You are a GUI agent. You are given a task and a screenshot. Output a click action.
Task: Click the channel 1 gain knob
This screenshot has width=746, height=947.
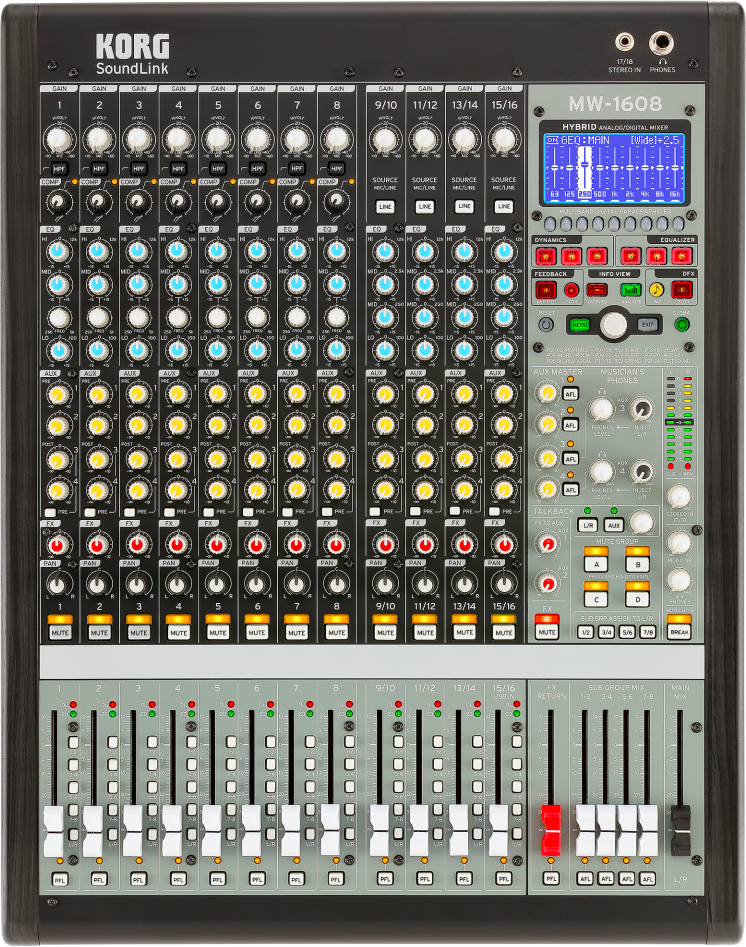pos(59,138)
